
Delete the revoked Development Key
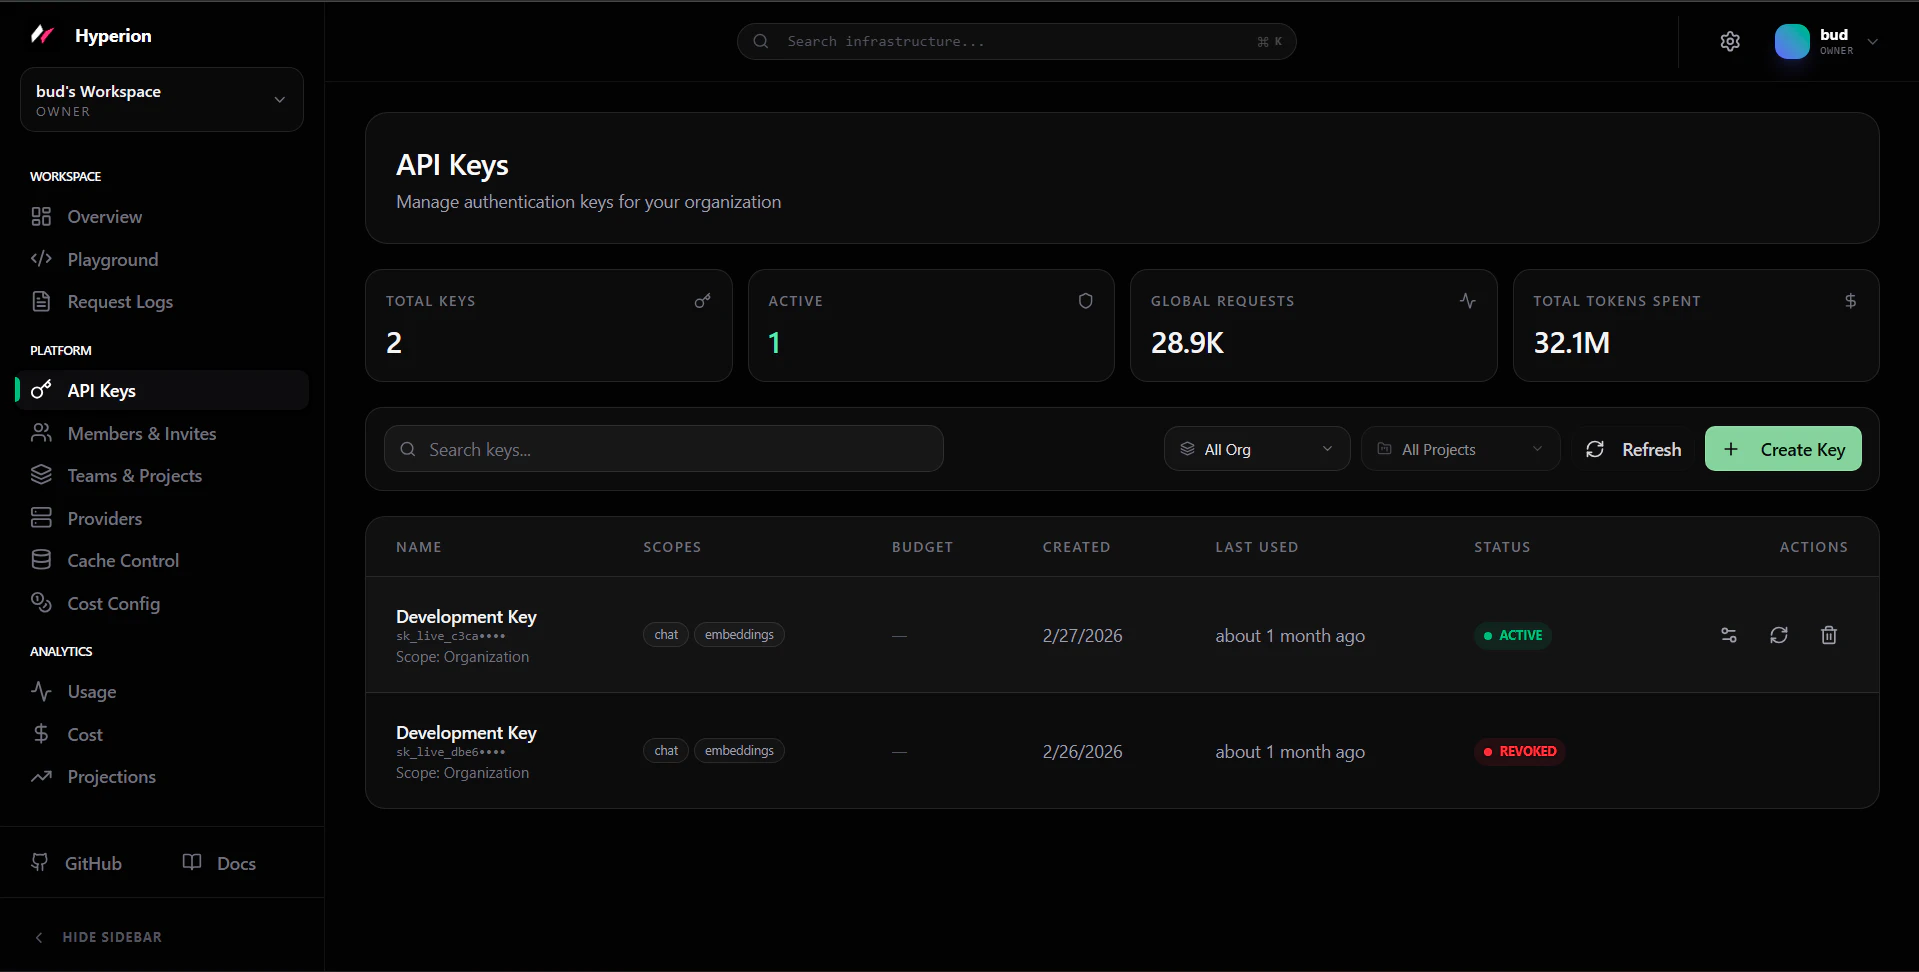1828,751
